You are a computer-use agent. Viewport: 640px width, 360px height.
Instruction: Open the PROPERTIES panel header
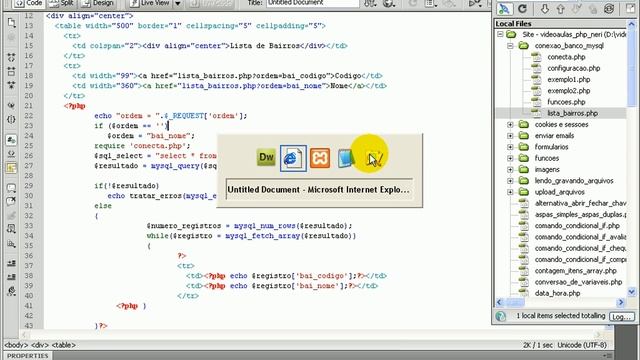tap(28, 356)
